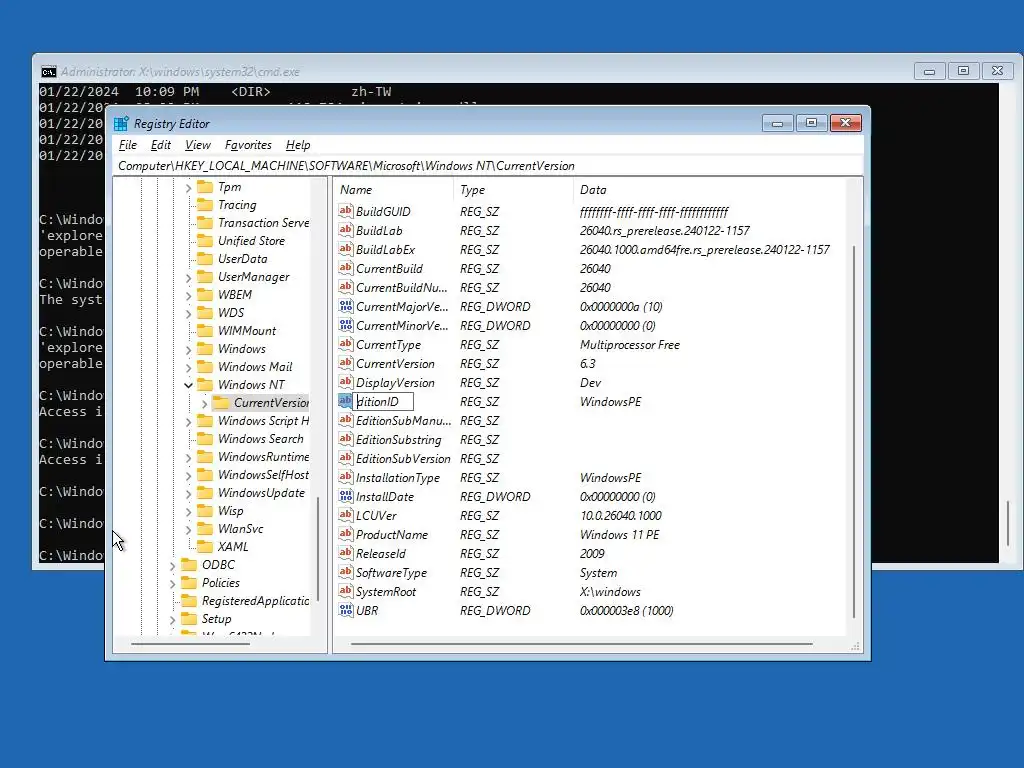Select the Windows Search key
Viewport: 1024px width, 768px height.
coord(261,439)
